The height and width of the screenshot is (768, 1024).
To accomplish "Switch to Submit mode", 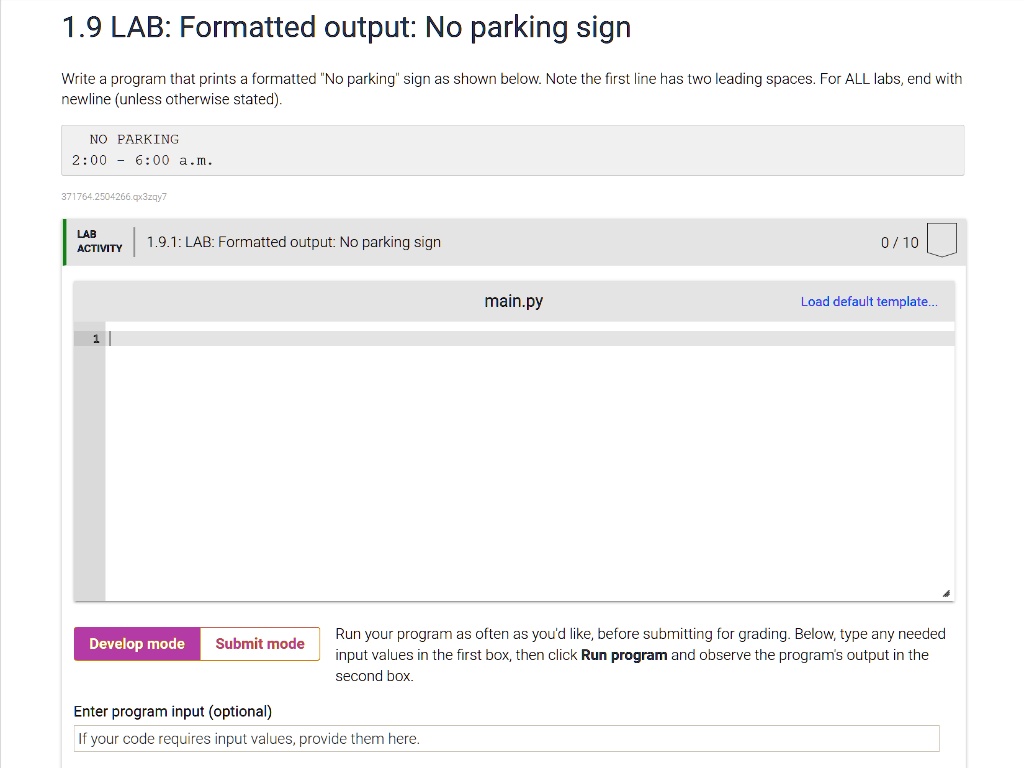I will click(x=260, y=644).
